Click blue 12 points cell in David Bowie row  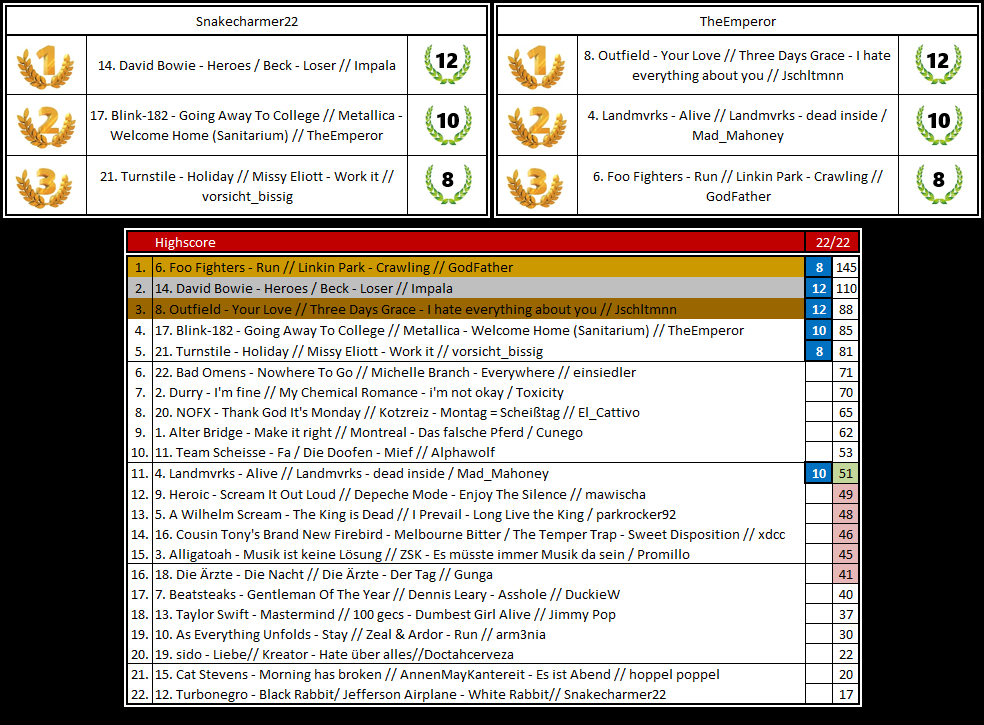[819, 288]
